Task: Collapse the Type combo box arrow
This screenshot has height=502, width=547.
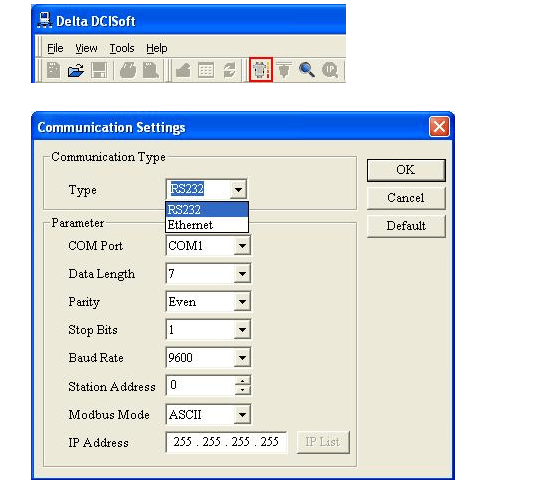Action: coord(238,189)
